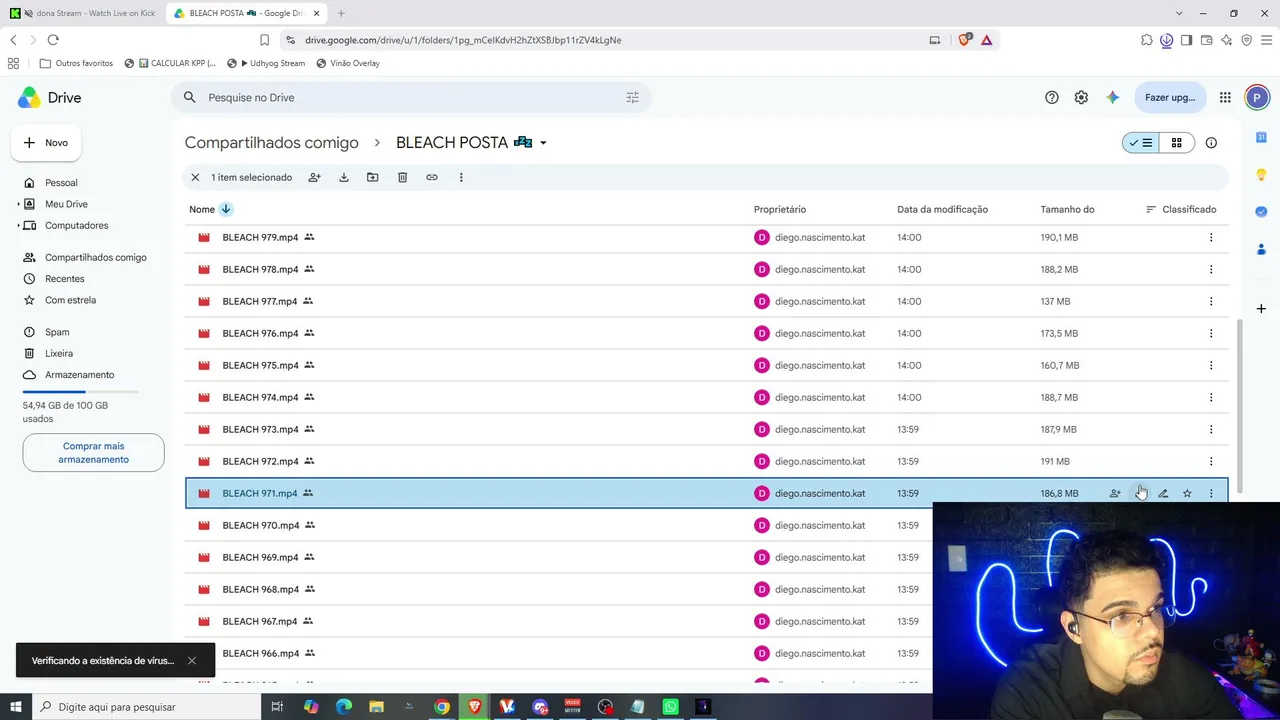Download the selected file from the toolbar
Screen dimensions: 1280x720
[x=343, y=177]
